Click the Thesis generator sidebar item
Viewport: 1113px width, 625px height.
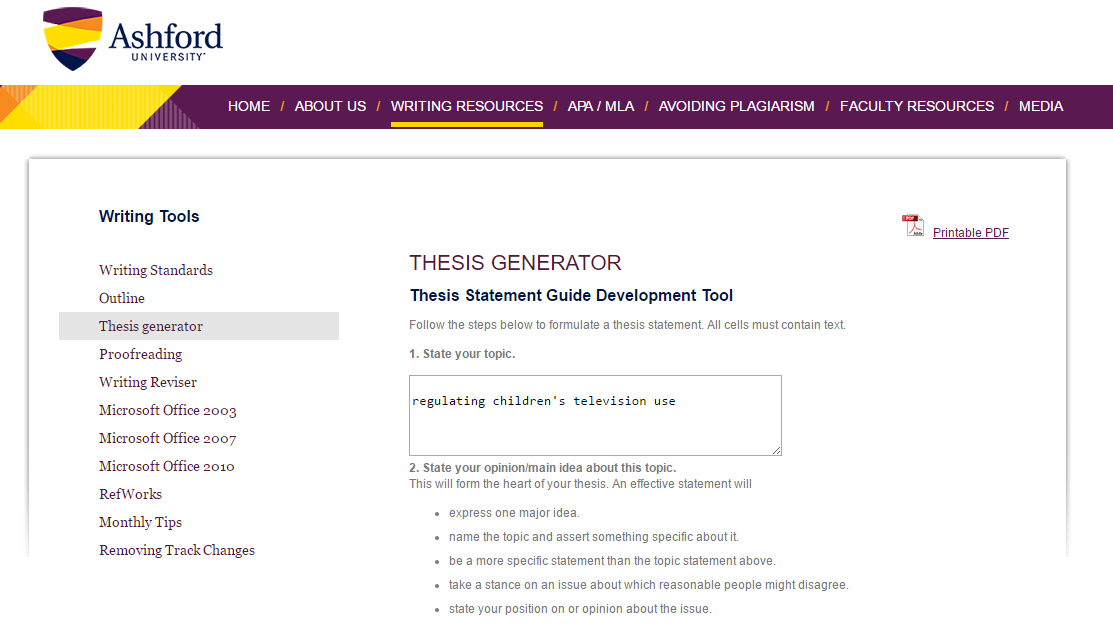tap(151, 326)
